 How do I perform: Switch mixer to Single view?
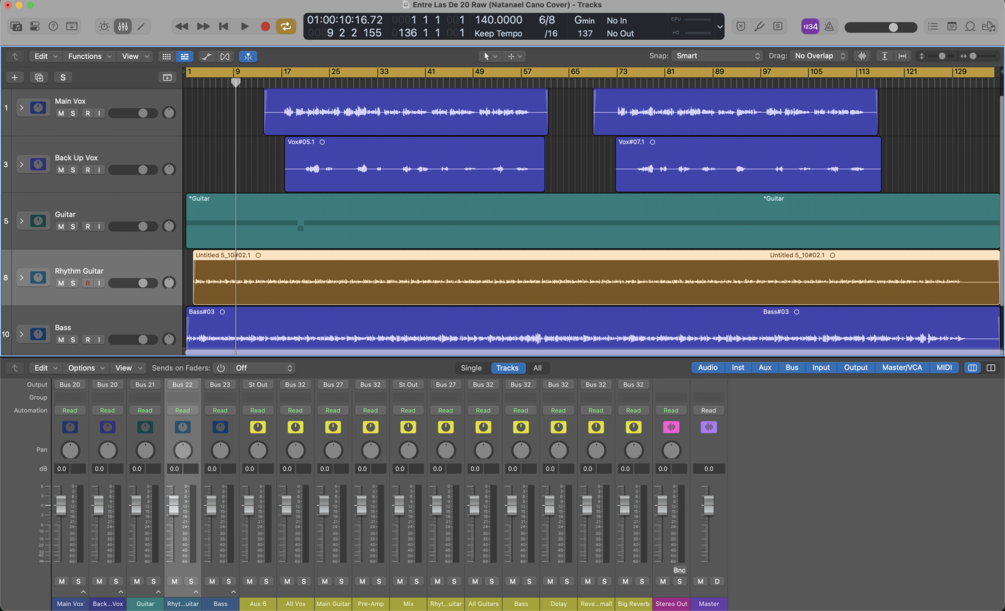471,368
